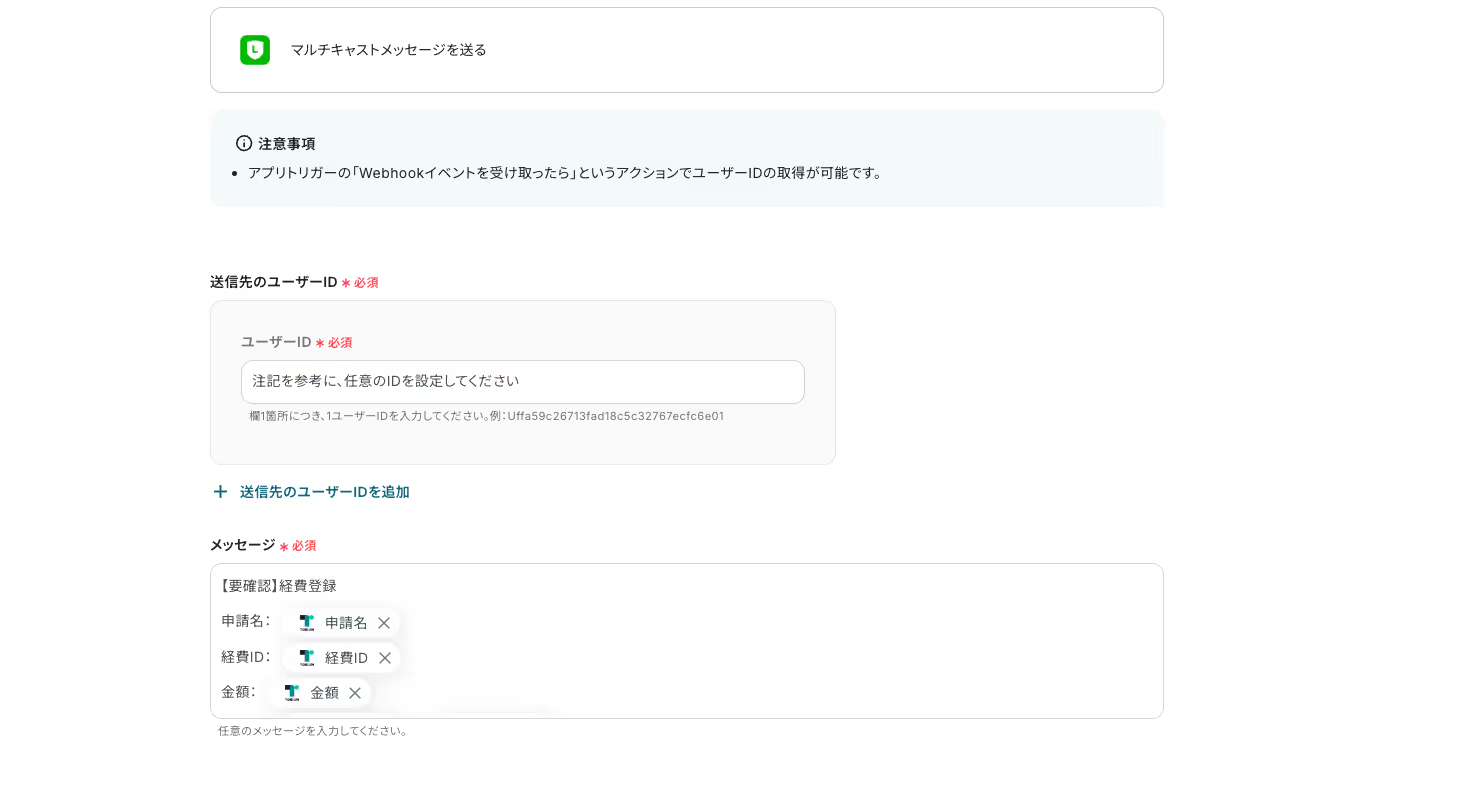Viewport: 1476px width, 802px height.
Task: Focus the ユーザーID input field
Action: point(523,382)
